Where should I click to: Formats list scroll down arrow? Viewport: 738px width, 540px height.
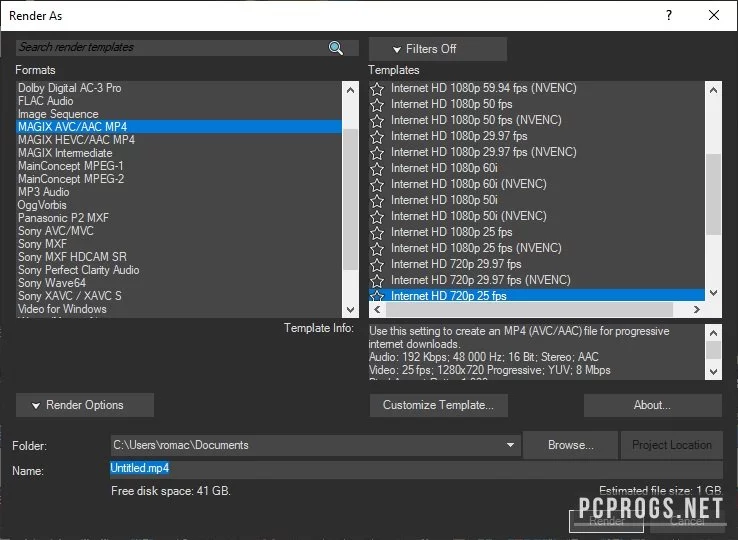[x=350, y=309]
